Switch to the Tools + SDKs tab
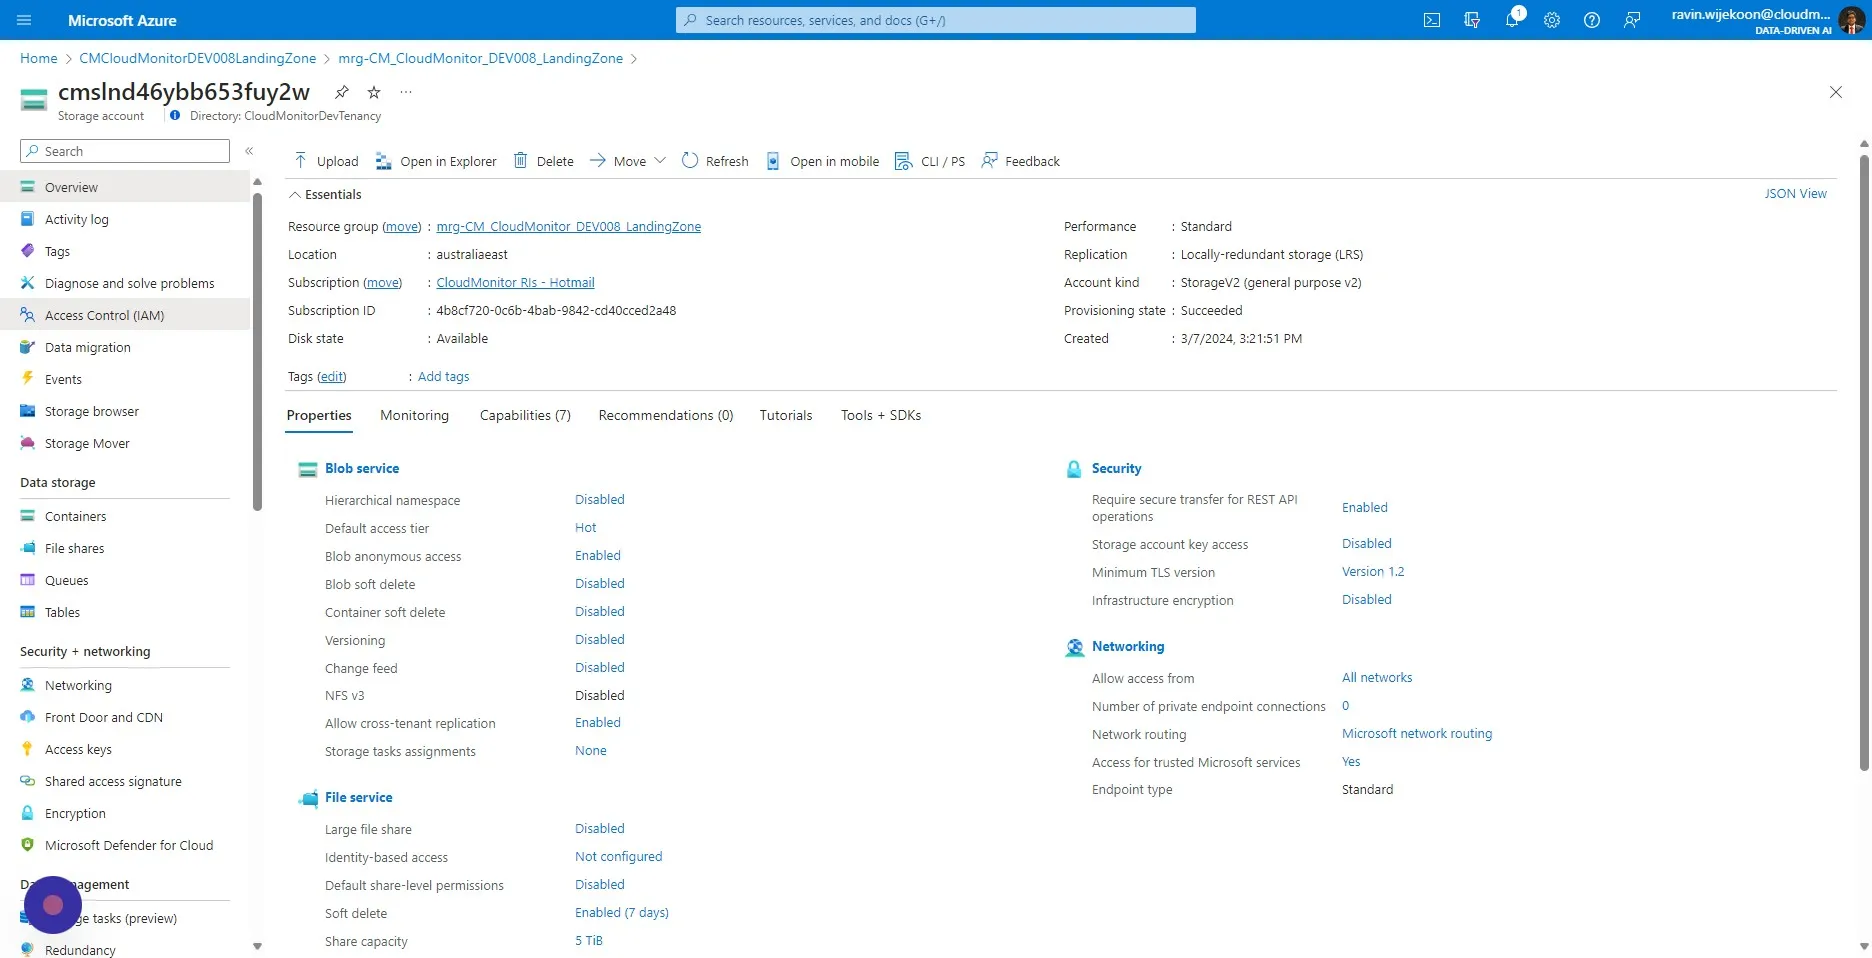Screen dimensions: 1872x958 881,415
